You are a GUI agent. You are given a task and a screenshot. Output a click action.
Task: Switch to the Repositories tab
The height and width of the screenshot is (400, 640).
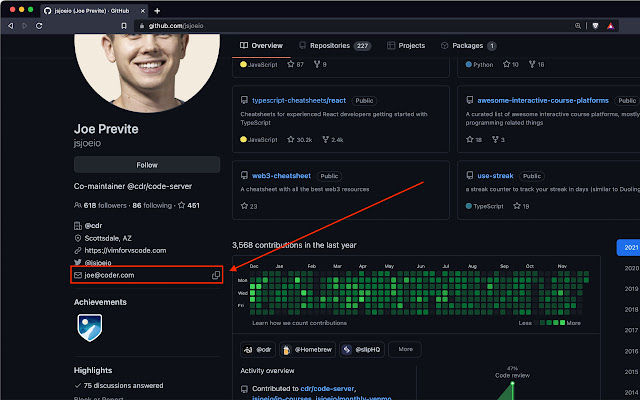click(335, 46)
